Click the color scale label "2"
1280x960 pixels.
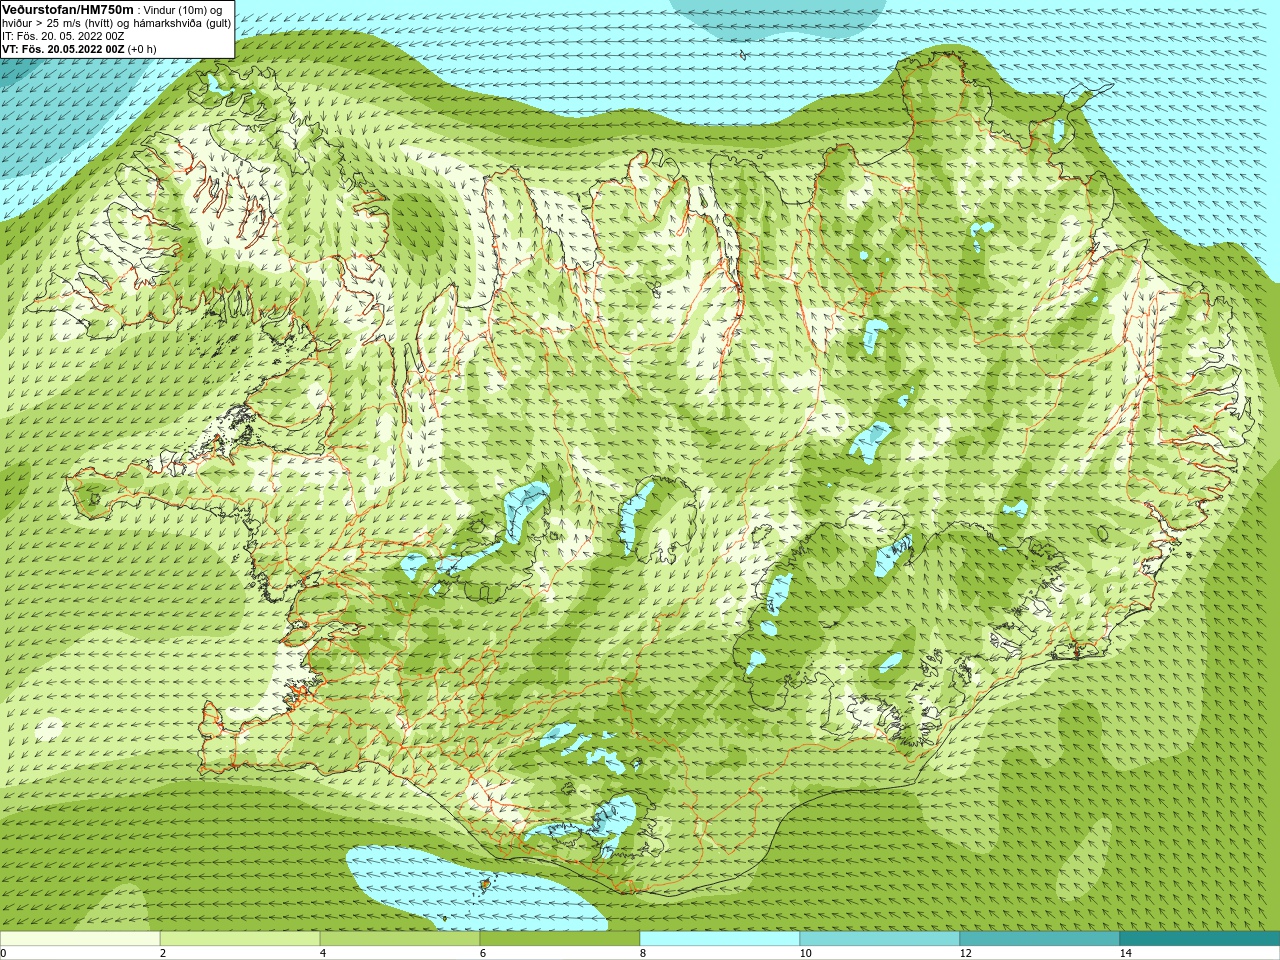[x=163, y=953]
